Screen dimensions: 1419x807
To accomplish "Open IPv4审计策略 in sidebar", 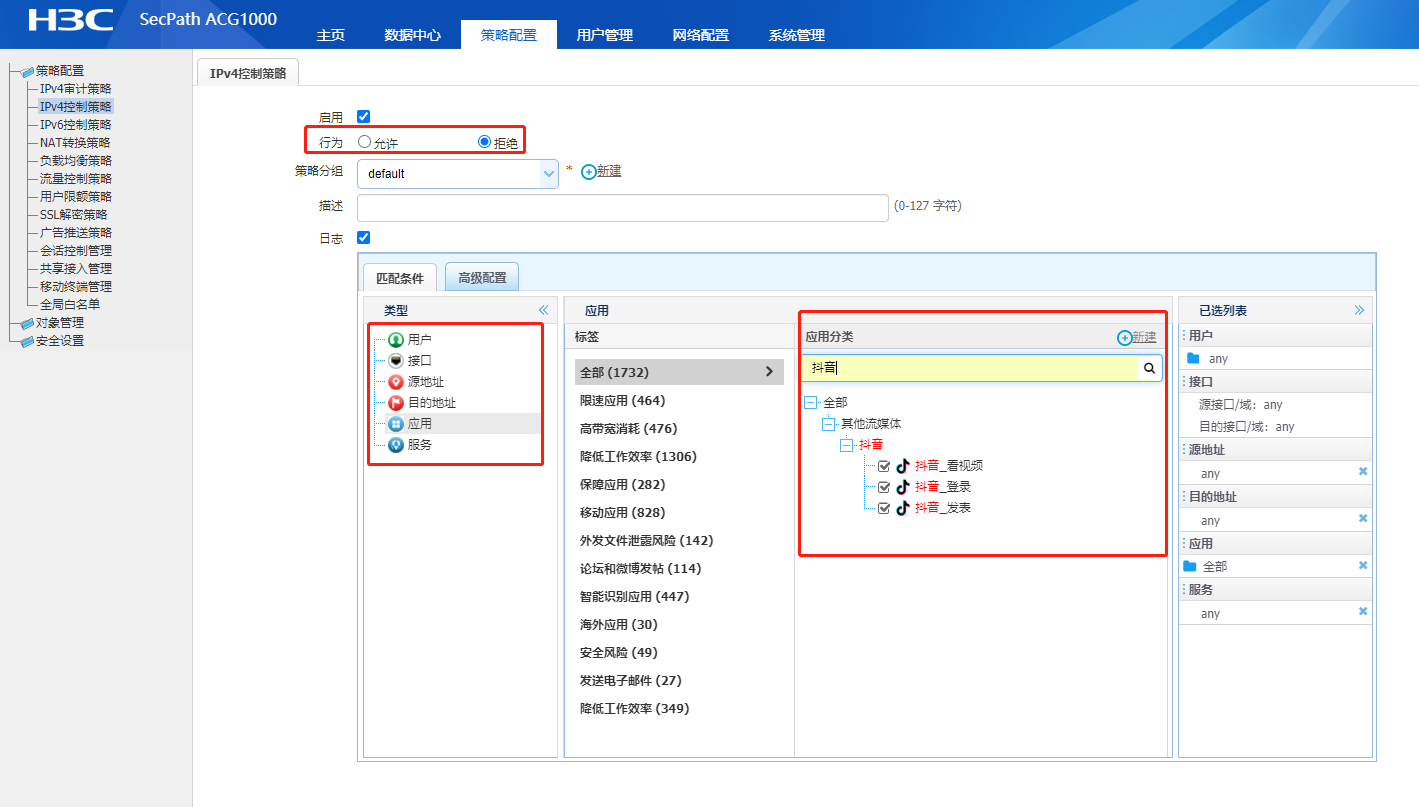I will coord(76,89).
